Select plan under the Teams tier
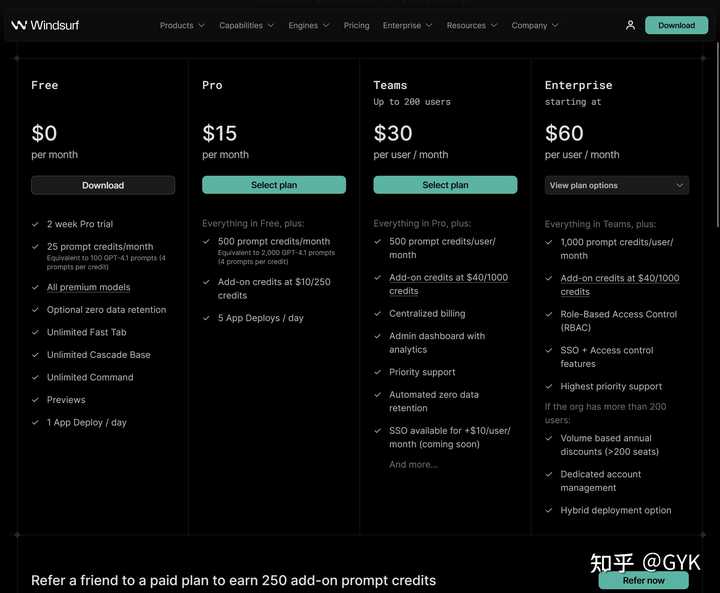The image size is (720, 593). pos(445,185)
